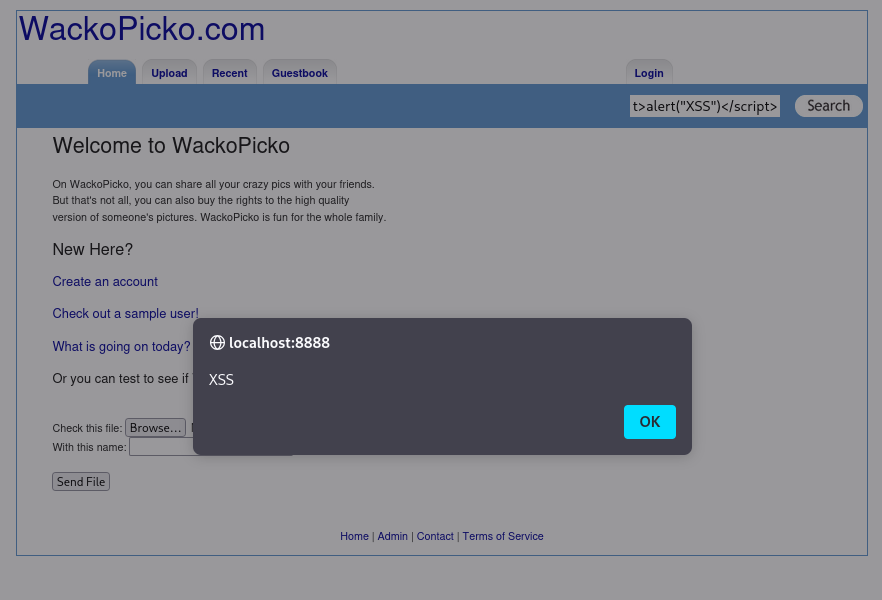Open the footer Home link
The width and height of the screenshot is (882, 600).
[x=354, y=536]
